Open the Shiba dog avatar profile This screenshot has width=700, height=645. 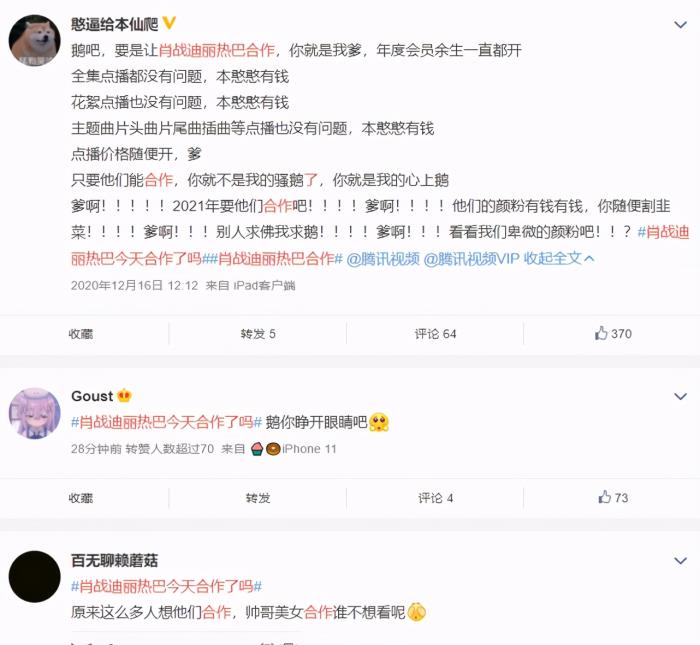34,40
